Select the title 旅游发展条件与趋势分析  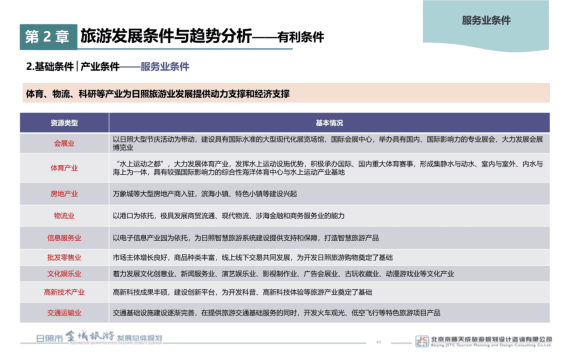point(166,36)
